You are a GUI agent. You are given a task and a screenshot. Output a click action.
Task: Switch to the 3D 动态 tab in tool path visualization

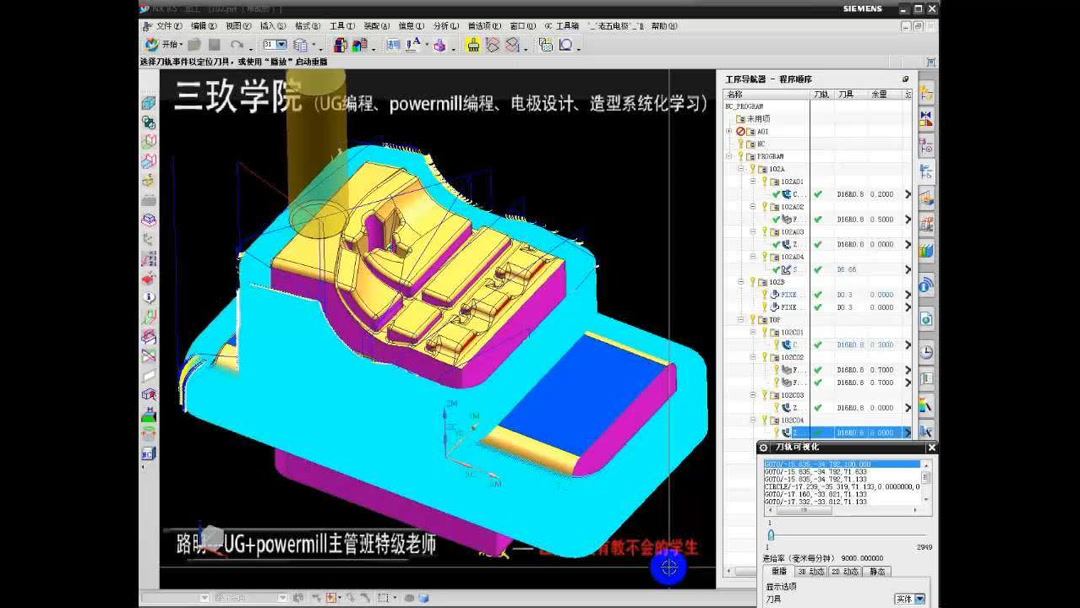812,571
